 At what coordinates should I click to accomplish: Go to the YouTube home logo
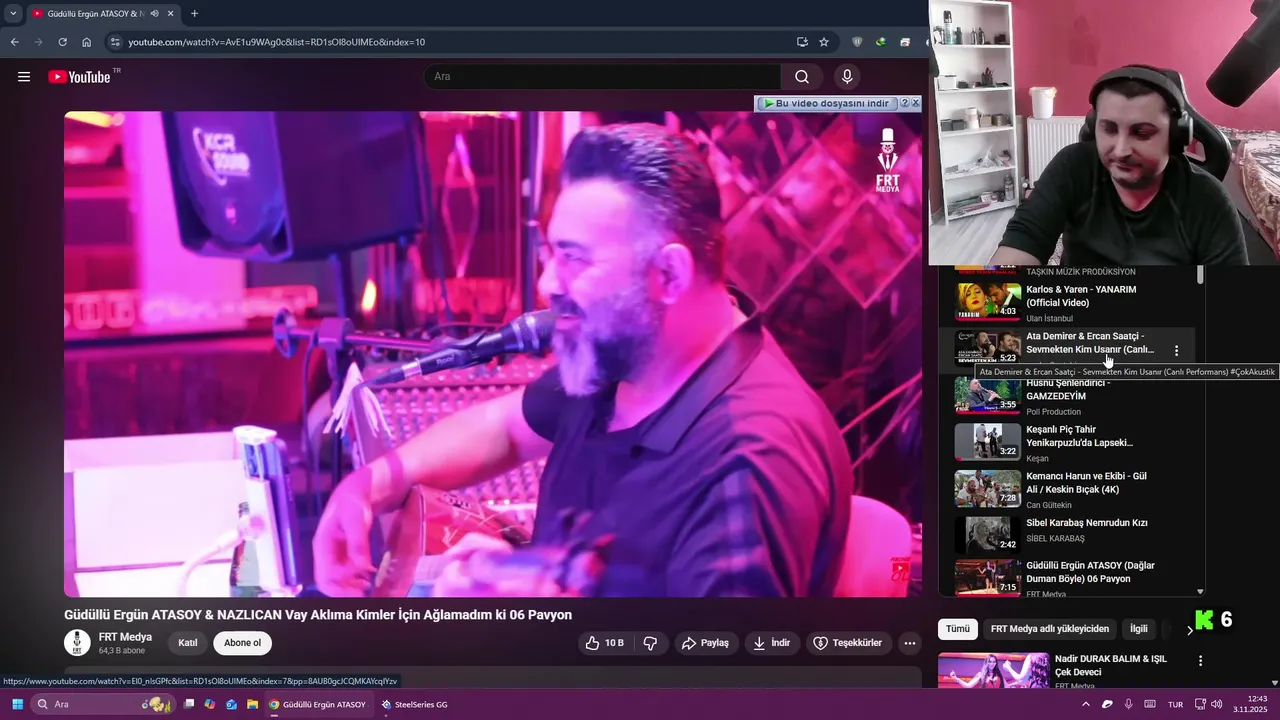point(79,77)
